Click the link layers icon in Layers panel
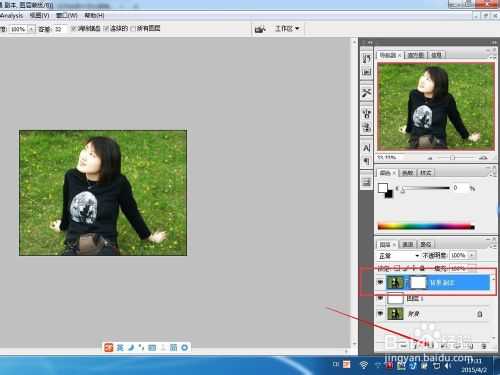This screenshot has width=500, height=375. pos(404,346)
